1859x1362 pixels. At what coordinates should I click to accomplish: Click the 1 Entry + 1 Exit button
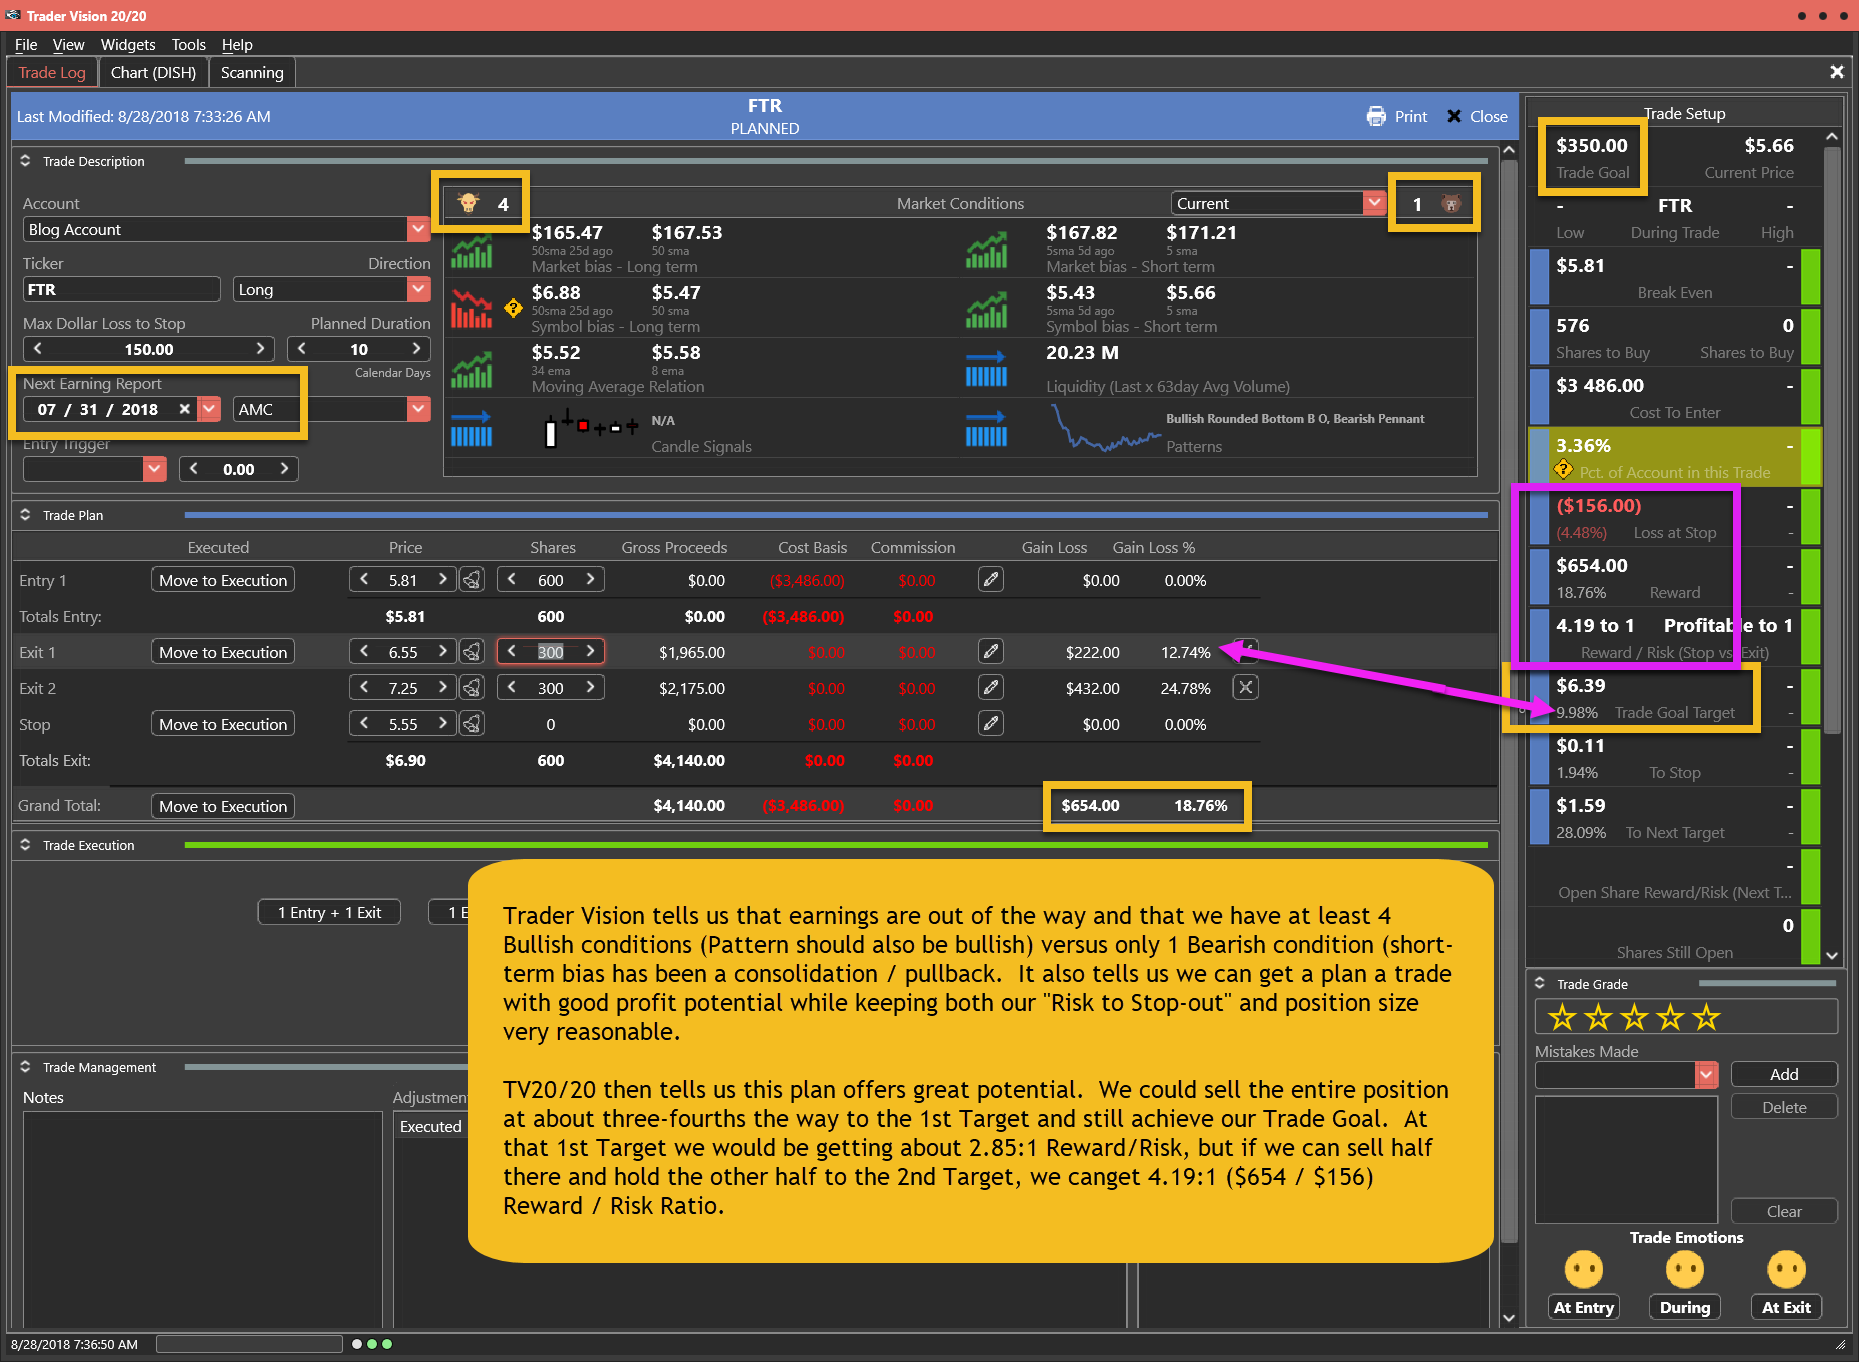click(329, 912)
